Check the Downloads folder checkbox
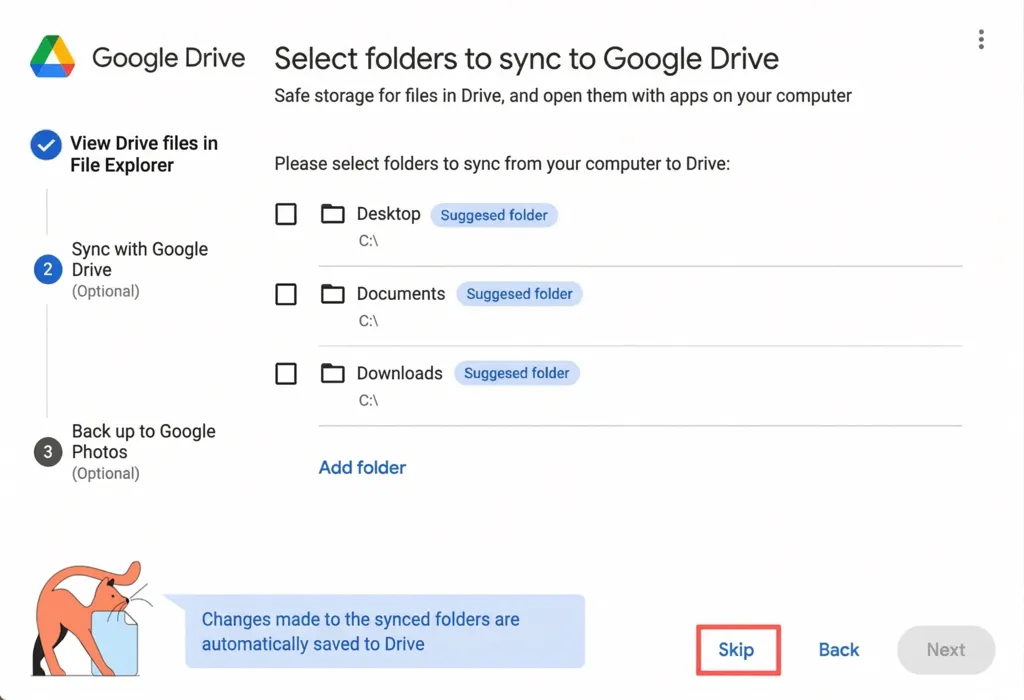 286,373
